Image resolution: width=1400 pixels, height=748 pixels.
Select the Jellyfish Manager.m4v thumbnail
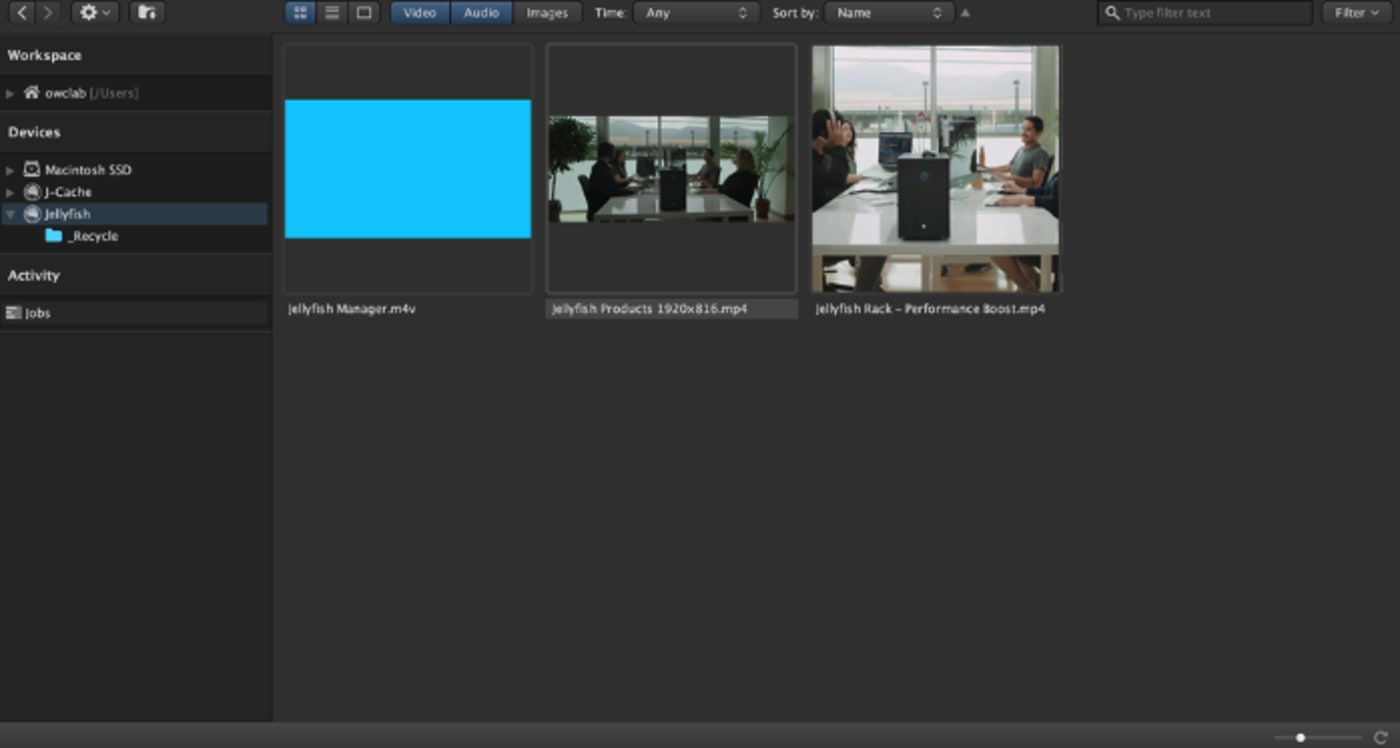point(408,168)
